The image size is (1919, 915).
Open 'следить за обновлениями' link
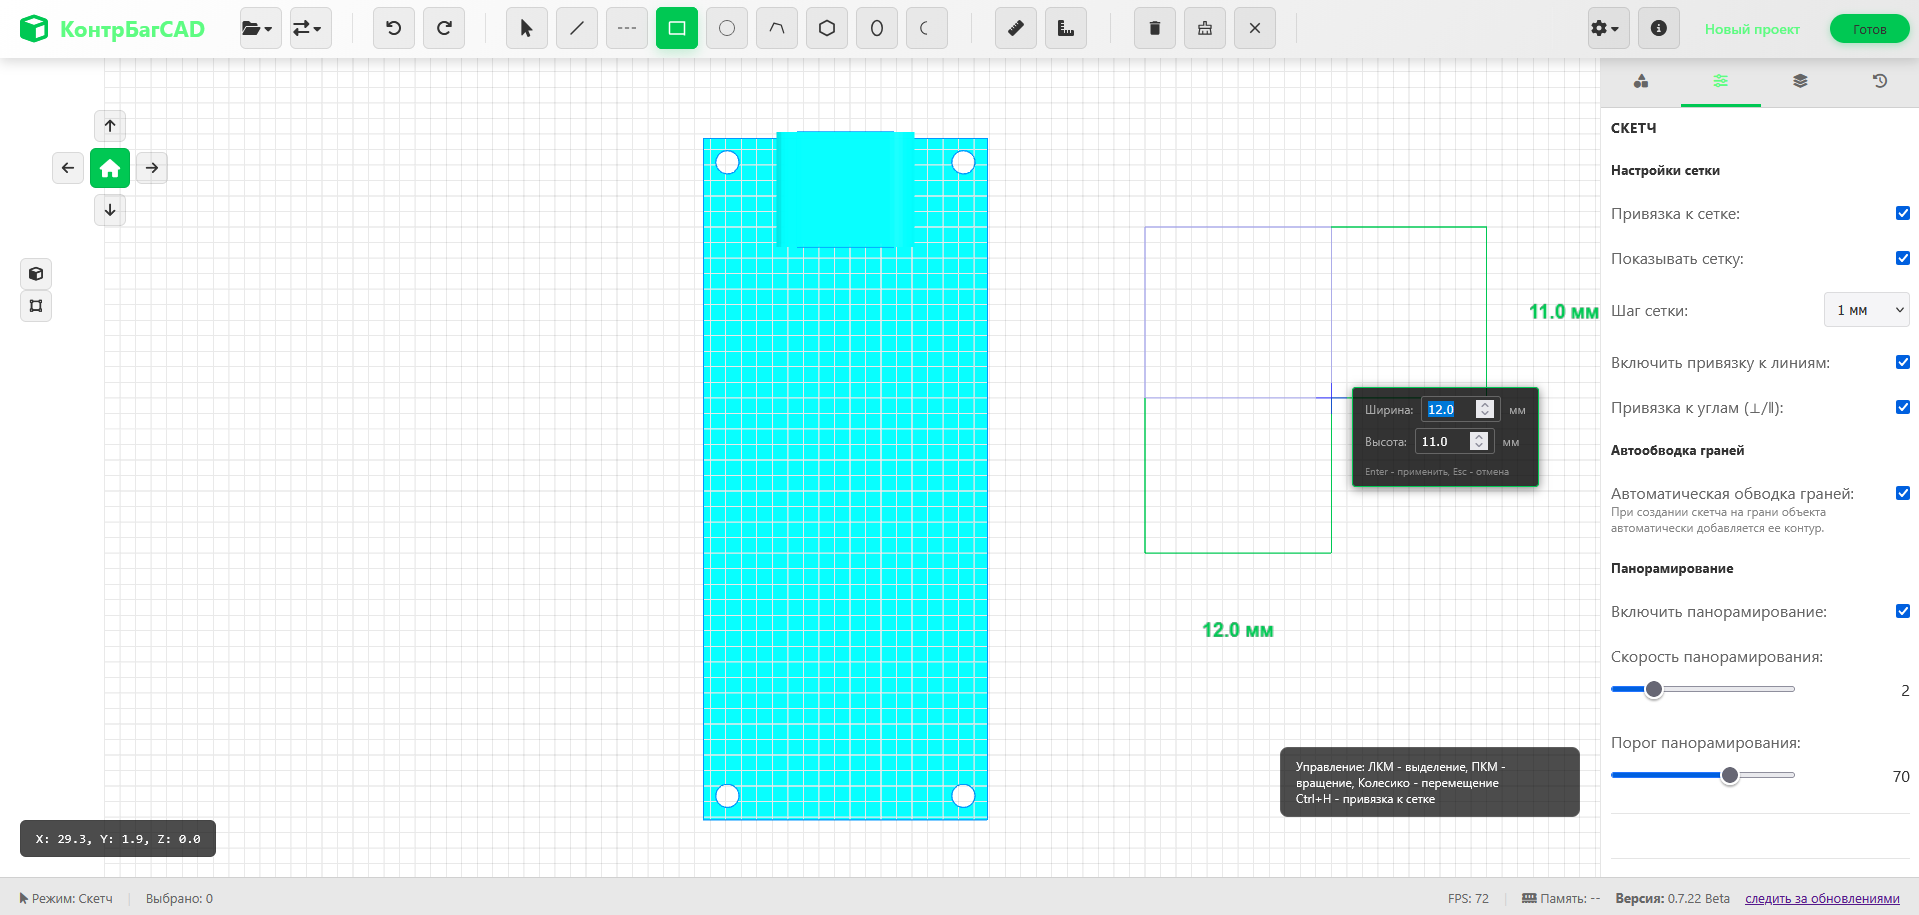tap(1822, 899)
